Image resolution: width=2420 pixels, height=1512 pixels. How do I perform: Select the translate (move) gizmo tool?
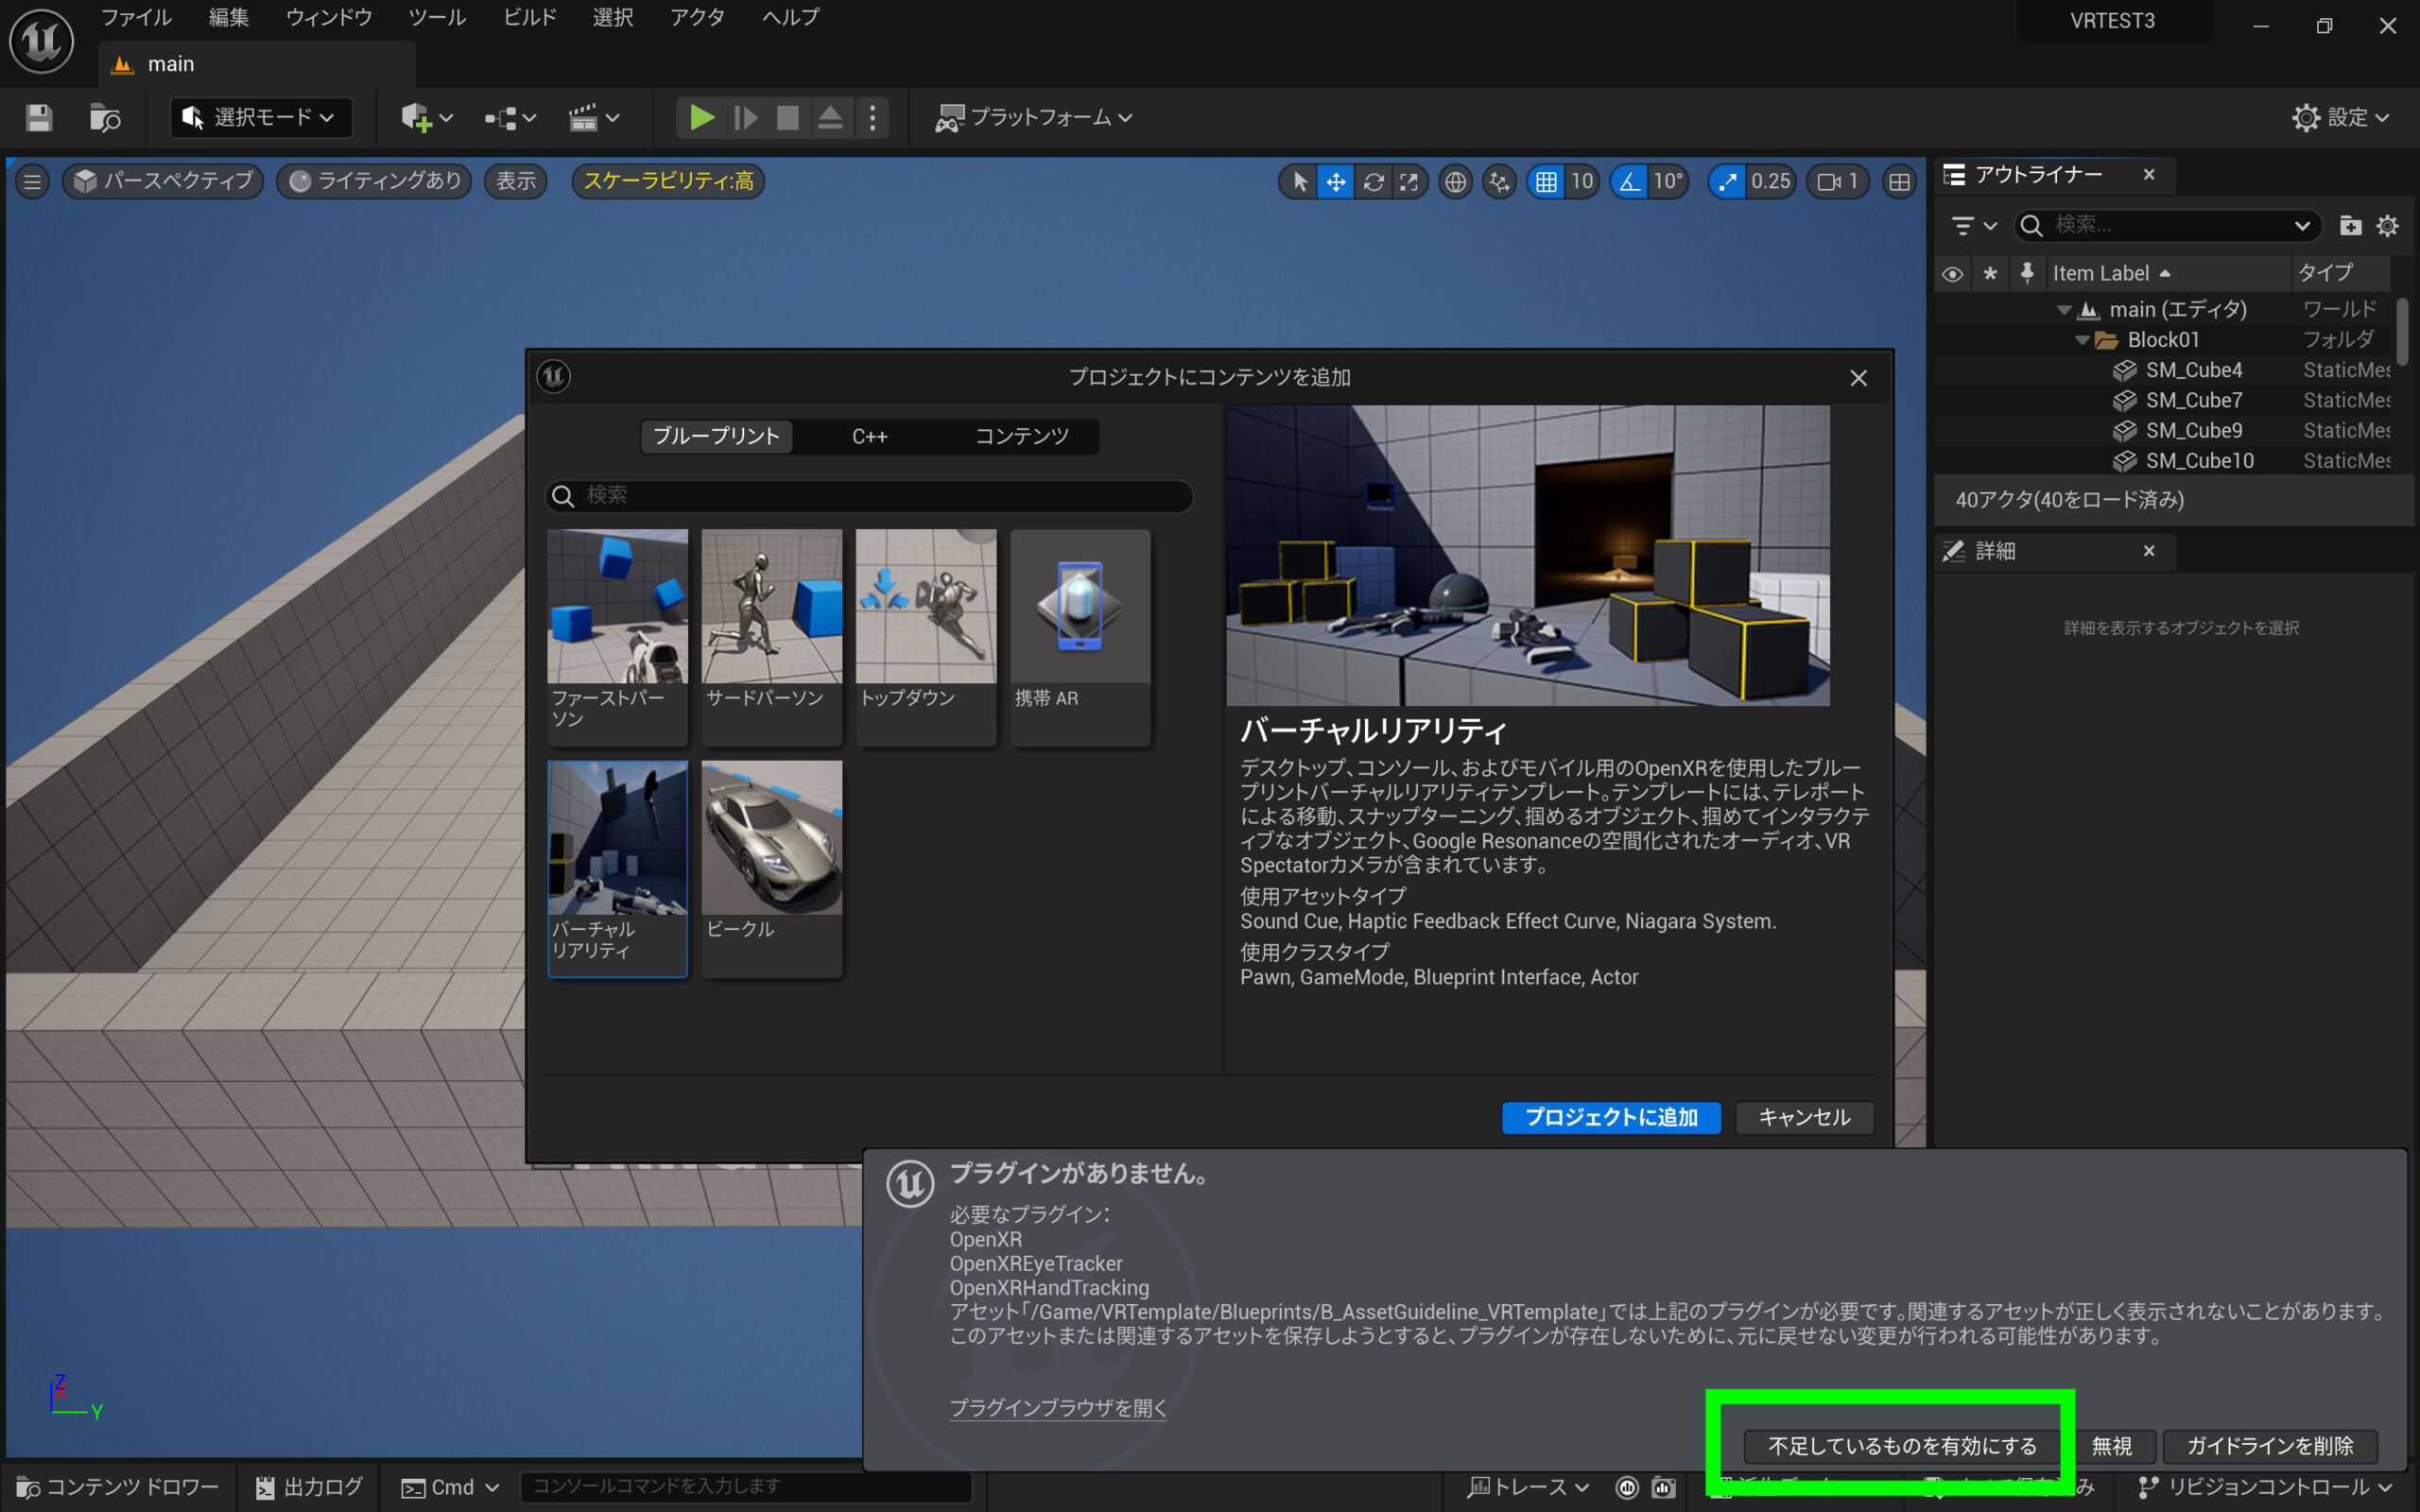coord(1335,181)
